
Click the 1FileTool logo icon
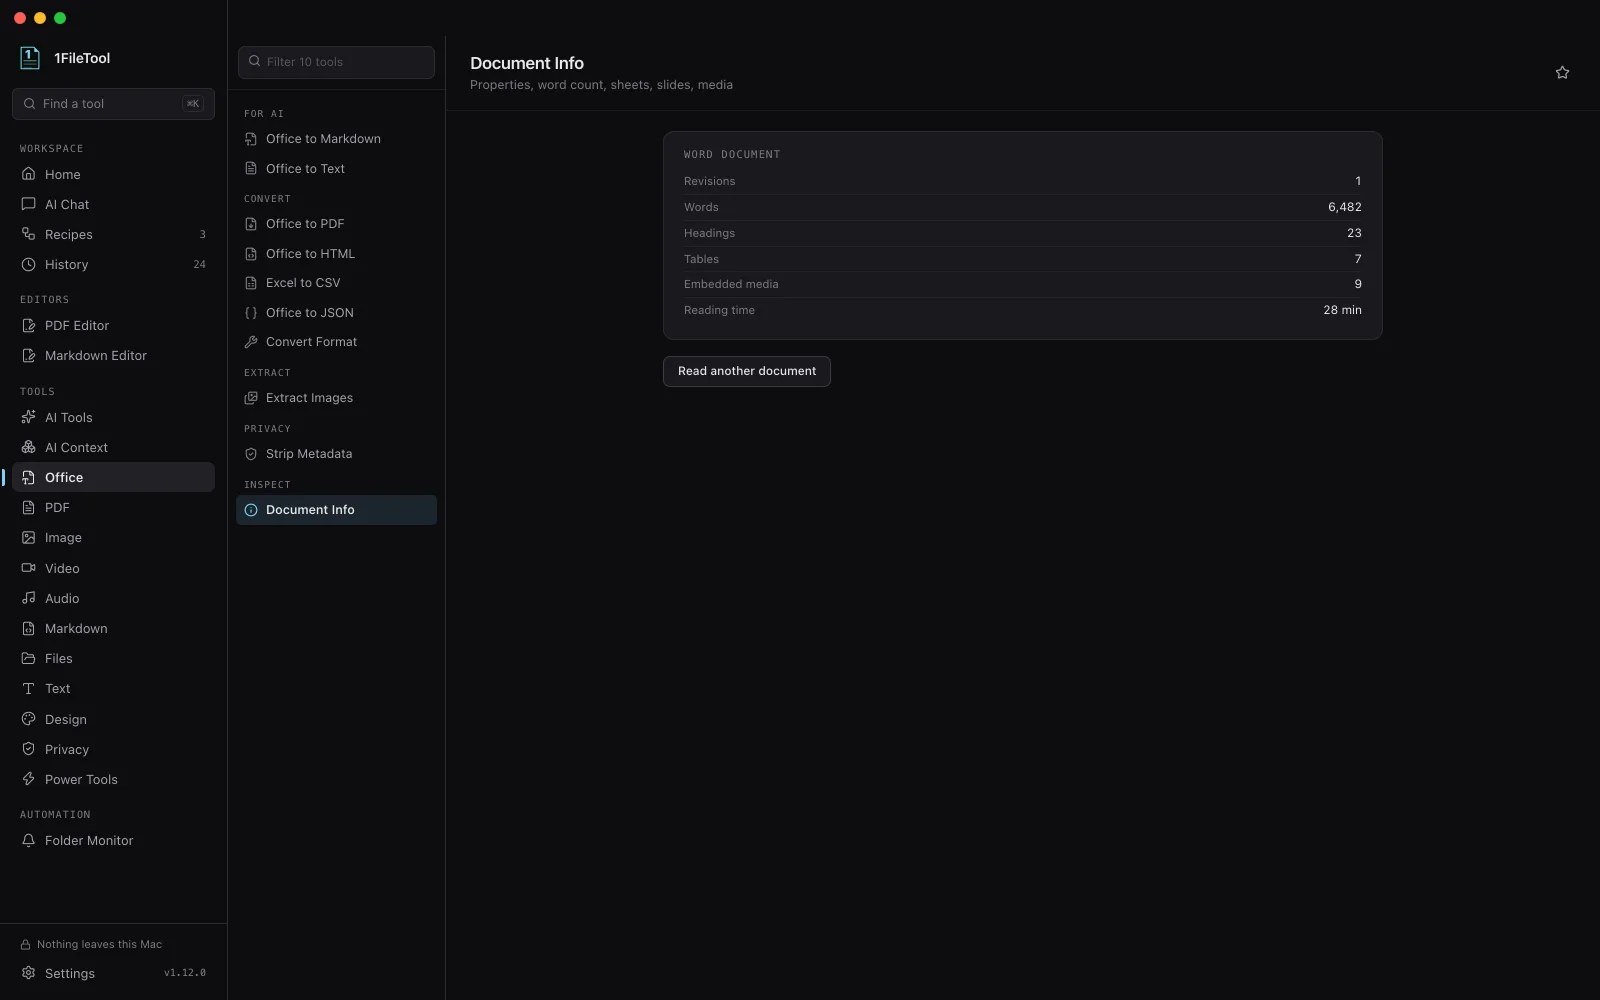pyautogui.click(x=30, y=58)
